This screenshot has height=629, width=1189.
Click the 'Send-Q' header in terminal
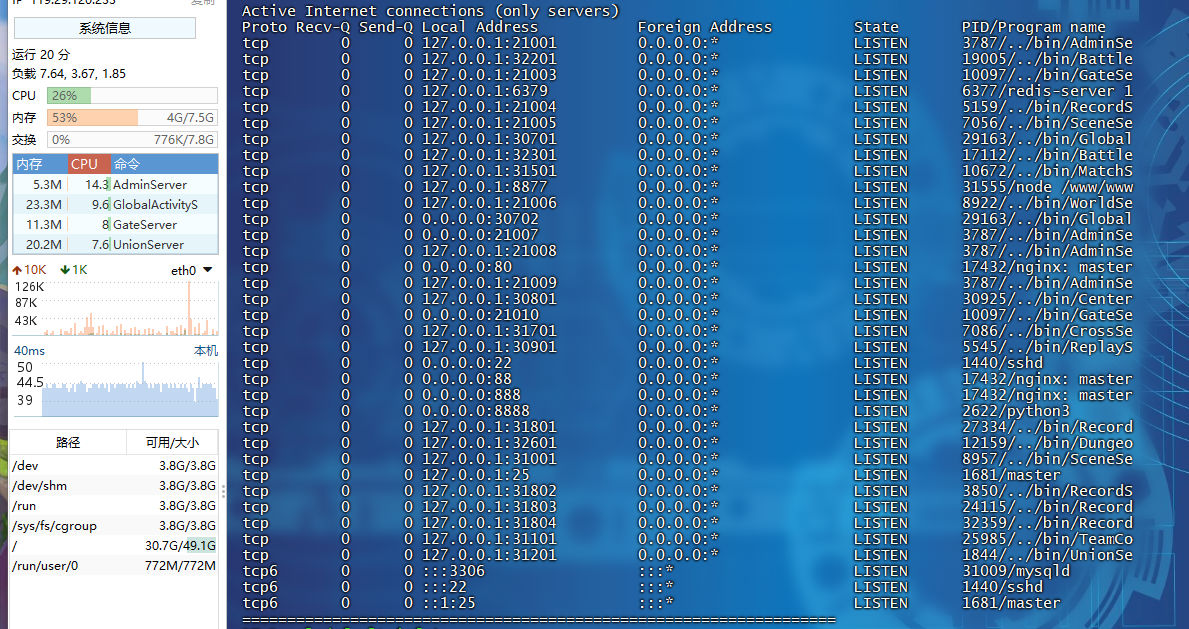386,27
